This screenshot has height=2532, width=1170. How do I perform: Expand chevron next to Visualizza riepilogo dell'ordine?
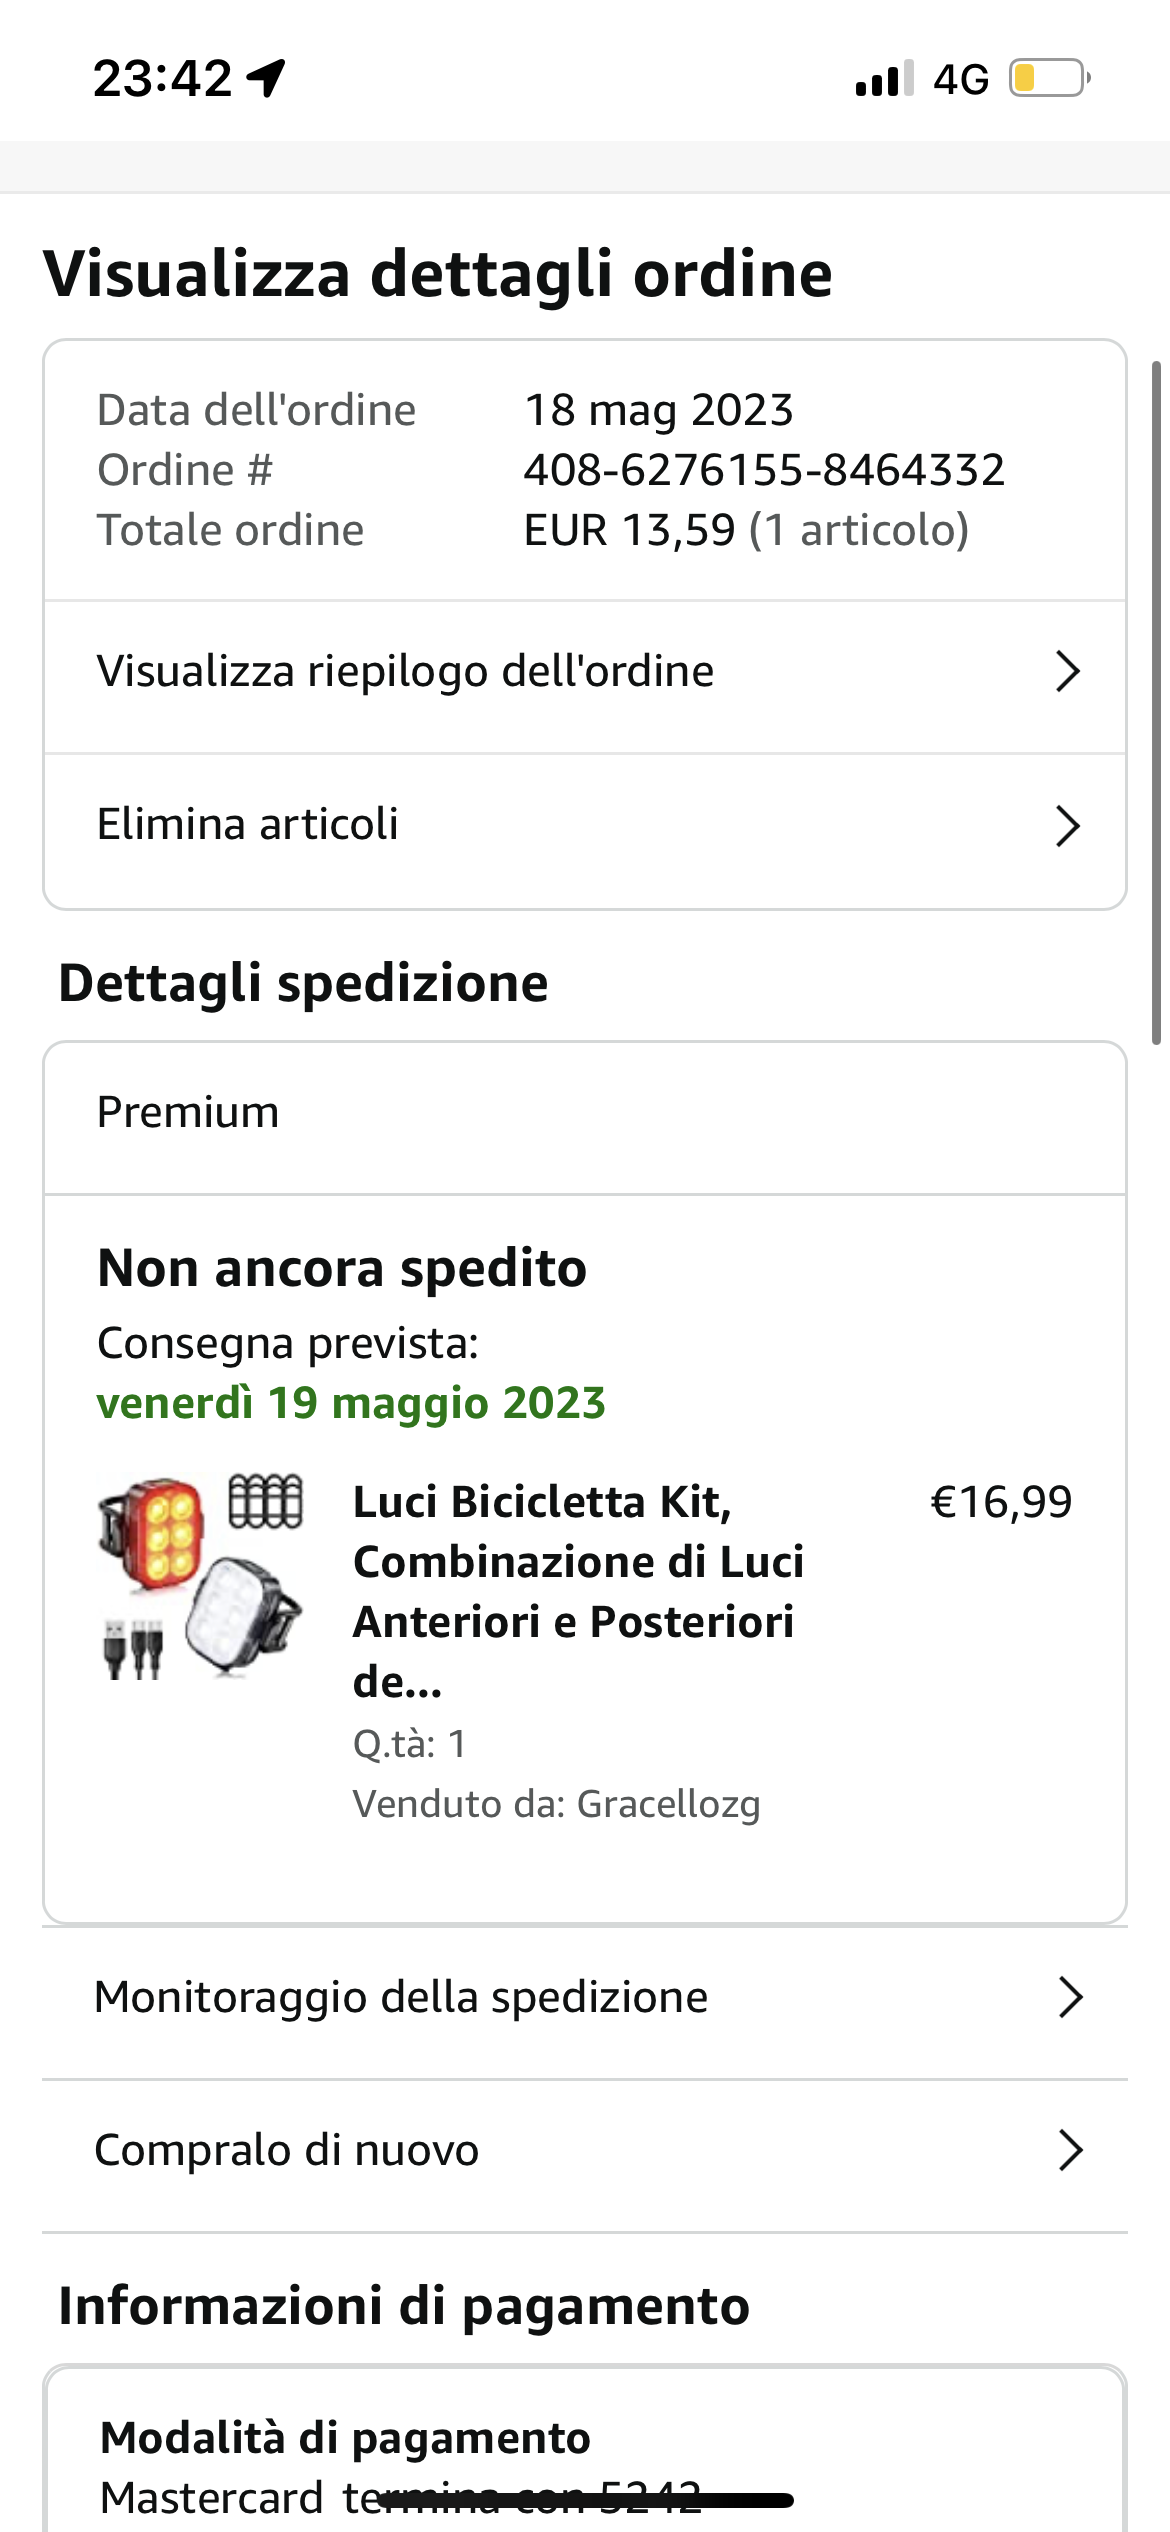click(x=1067, y=672)
